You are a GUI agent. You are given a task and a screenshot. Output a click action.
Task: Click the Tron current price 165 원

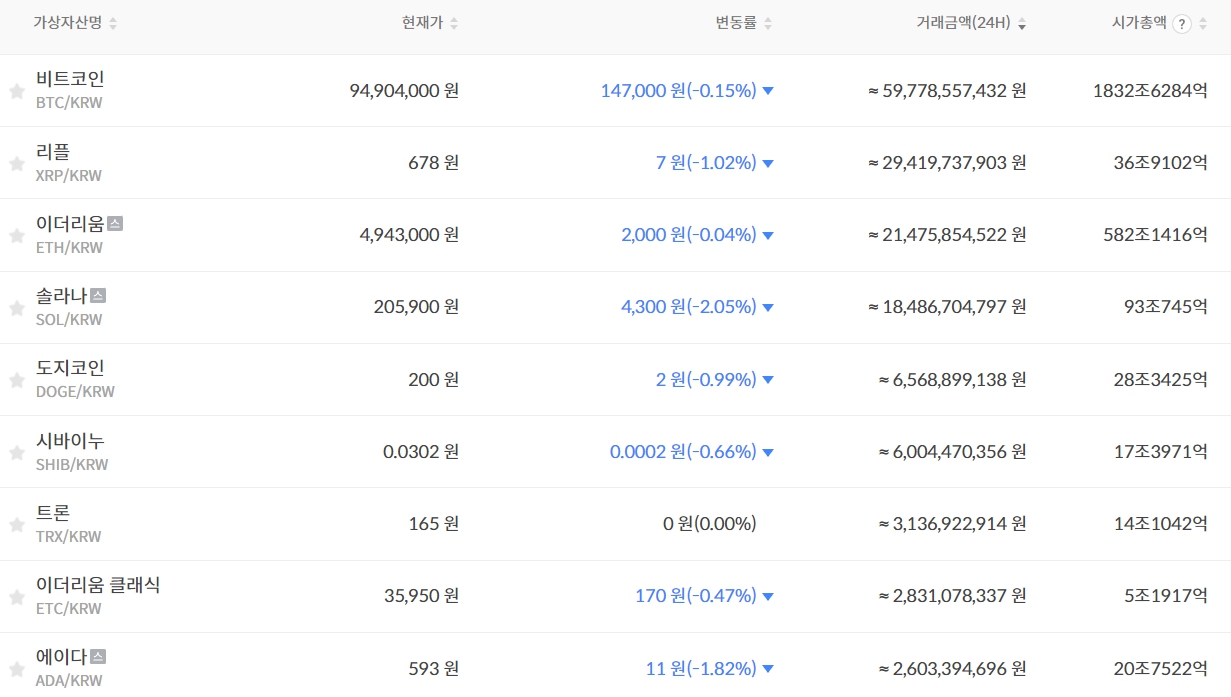433,524
